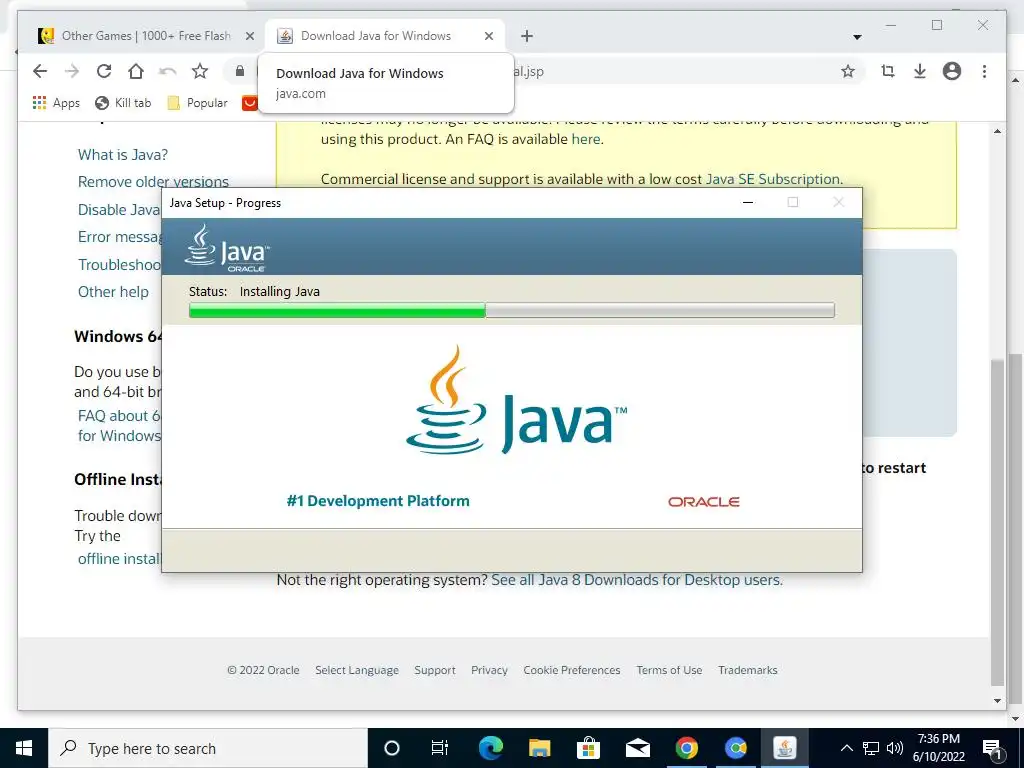Viewport: 1024px width, 768px height.
Task: Open See all Java 8 Downloads link
Action: coord(636,580)
